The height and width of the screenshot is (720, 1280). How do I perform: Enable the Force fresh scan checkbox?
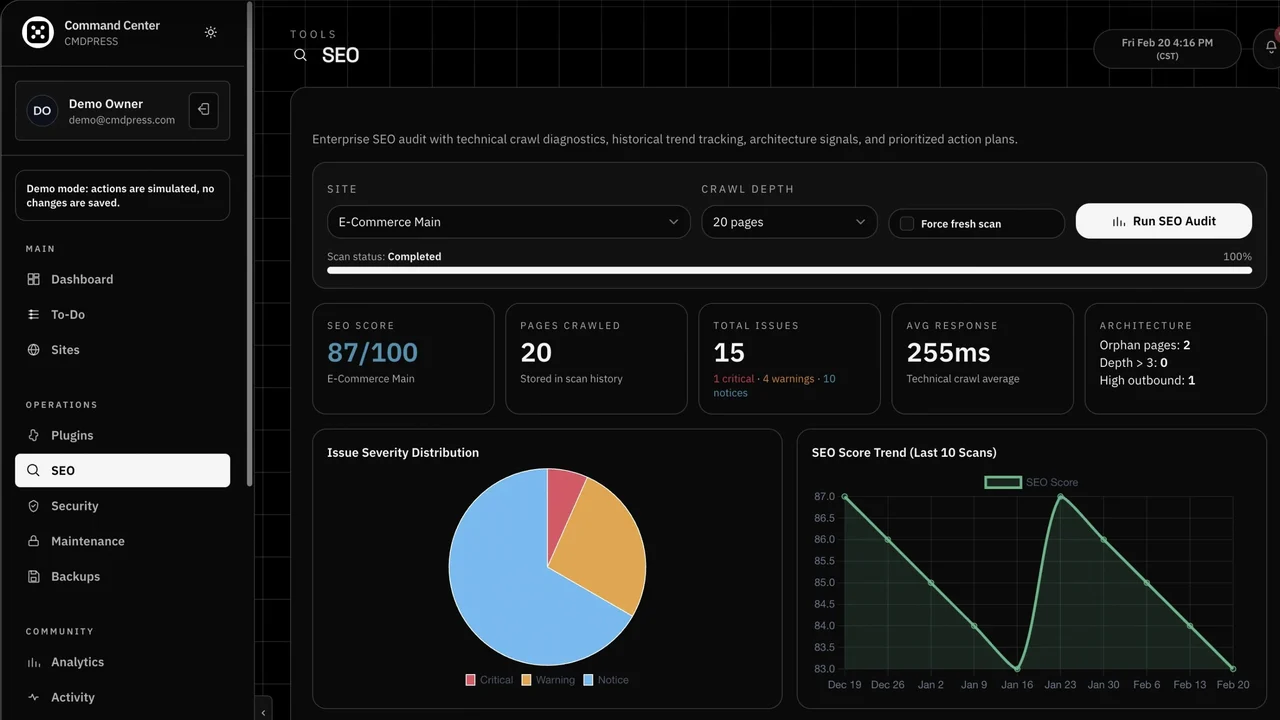tap(907, 224)
